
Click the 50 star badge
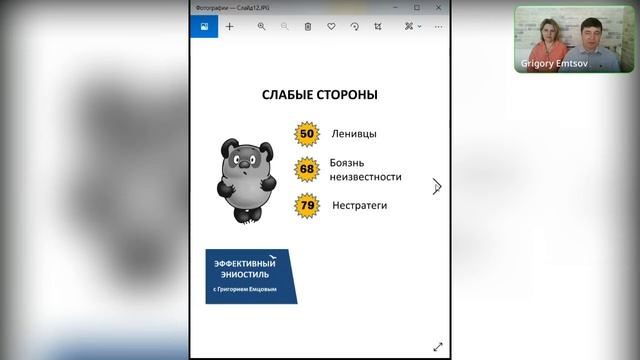click(x=307, y=134)
